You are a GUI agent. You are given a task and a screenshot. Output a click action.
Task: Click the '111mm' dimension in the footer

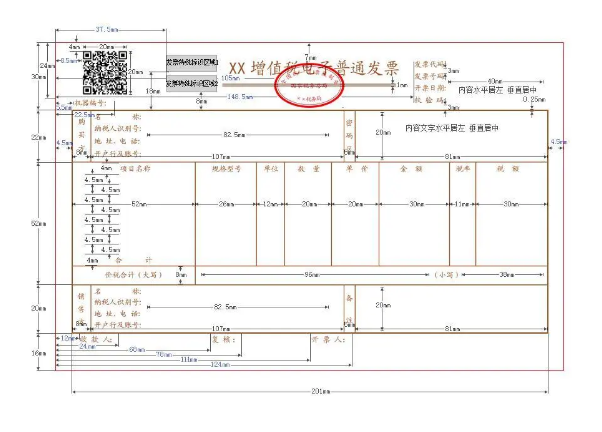click(x=189, y=360)
